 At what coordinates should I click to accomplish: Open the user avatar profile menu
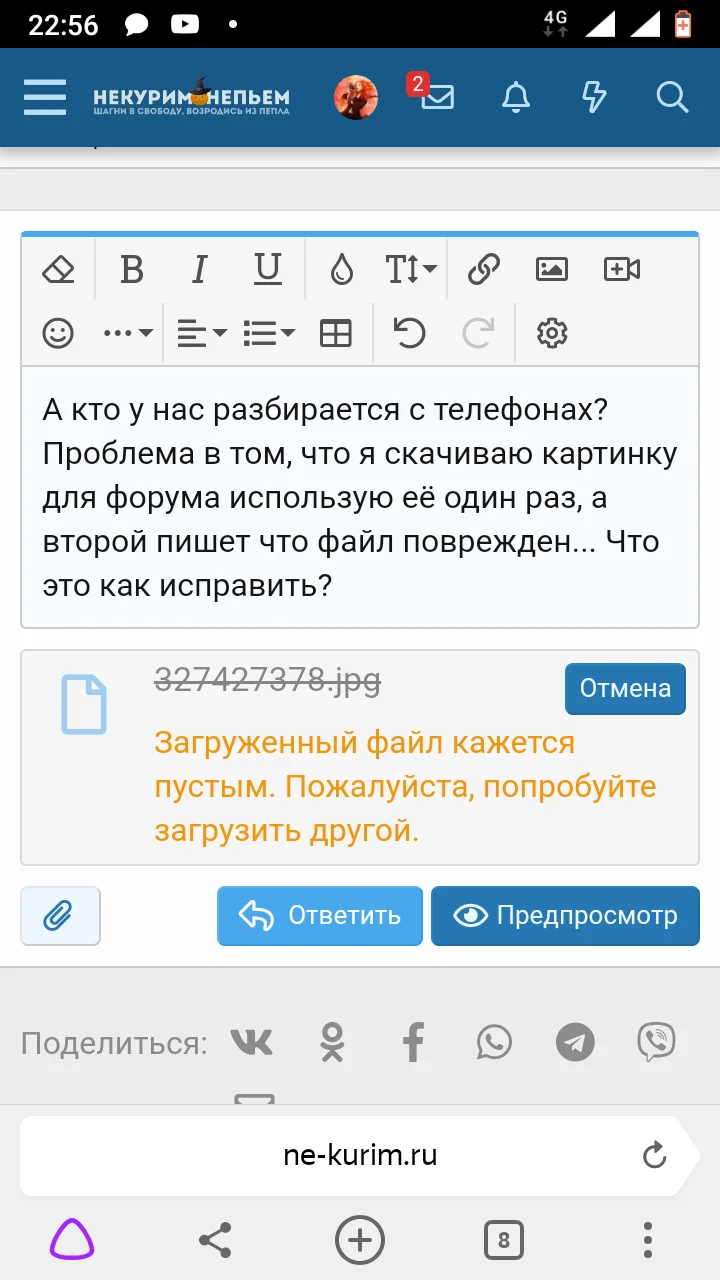(356, 97)
